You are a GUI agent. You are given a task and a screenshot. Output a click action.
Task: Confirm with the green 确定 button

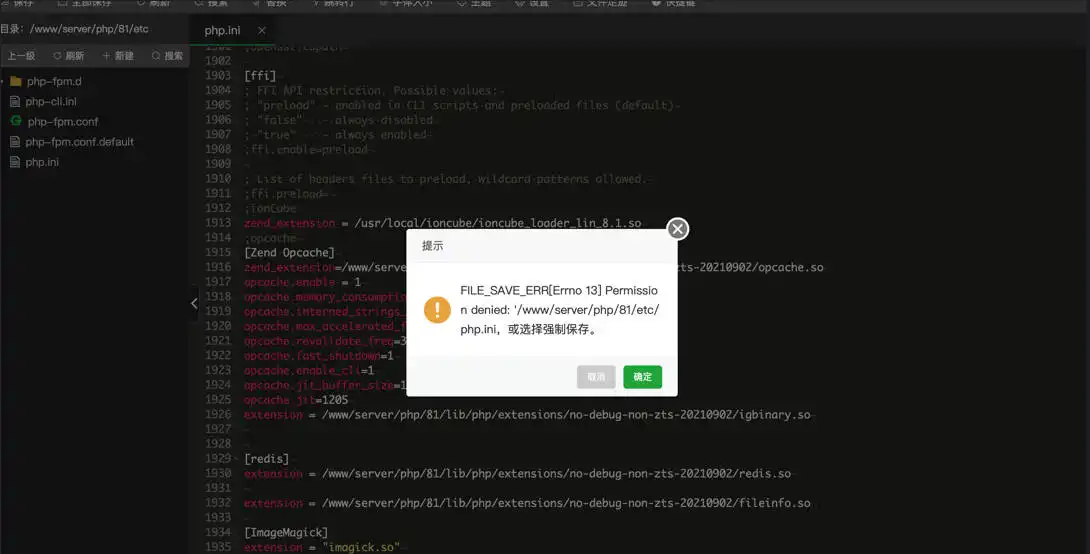pyautogui.click(x=642, y=377)
